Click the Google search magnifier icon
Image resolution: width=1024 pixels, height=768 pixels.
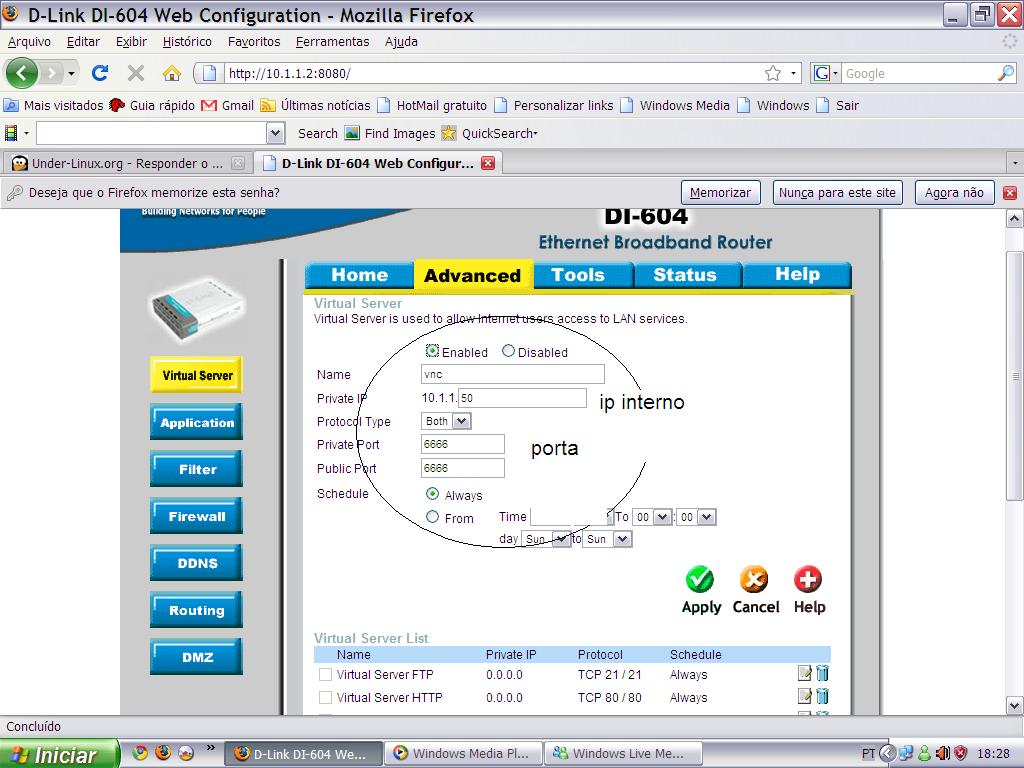(1006, 73)
